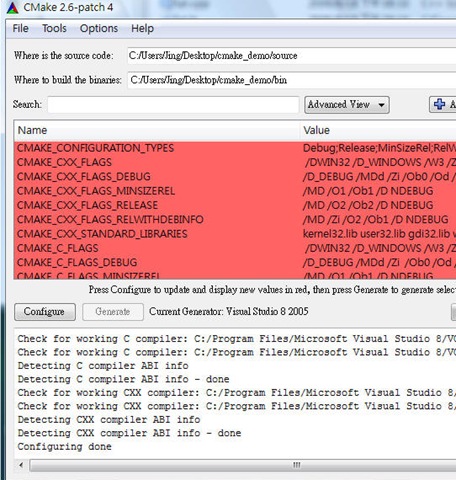Select CMAKE_CXX_STANDARD_LIBRARIES entry

(x=235, y=234)
